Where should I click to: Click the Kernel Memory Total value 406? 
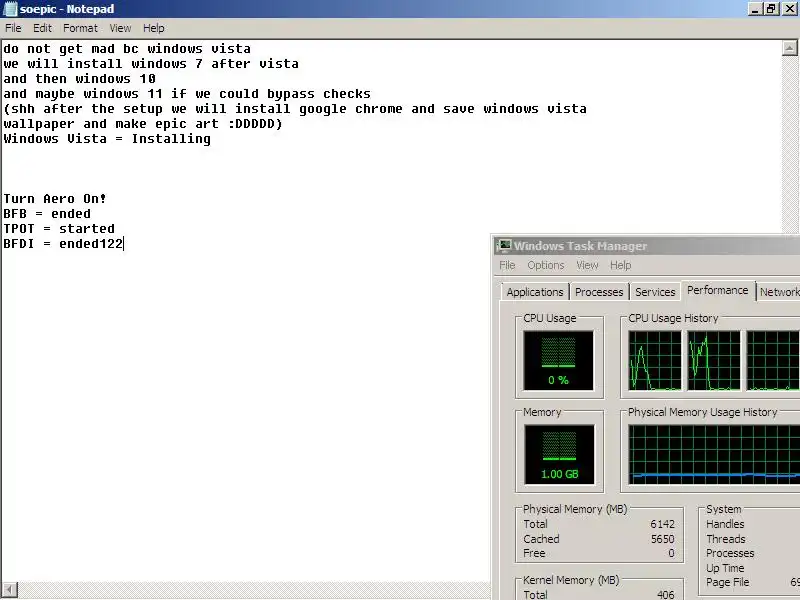pyautogui.click(x=665, y=594)
